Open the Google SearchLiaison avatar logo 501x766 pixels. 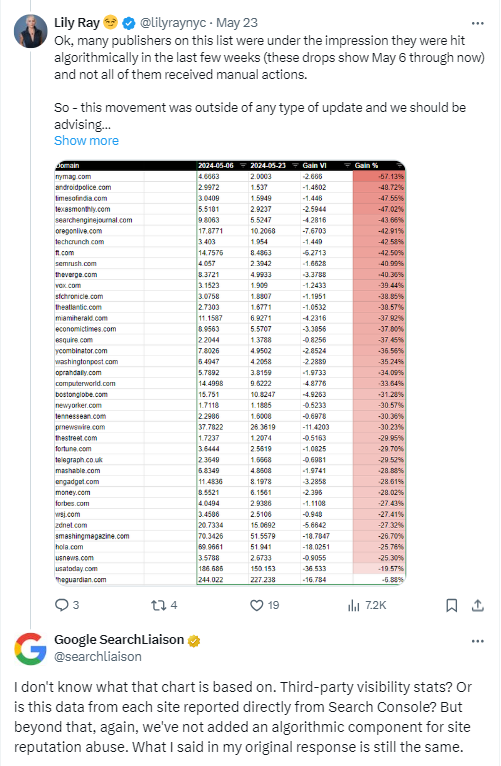click(30, 648)
